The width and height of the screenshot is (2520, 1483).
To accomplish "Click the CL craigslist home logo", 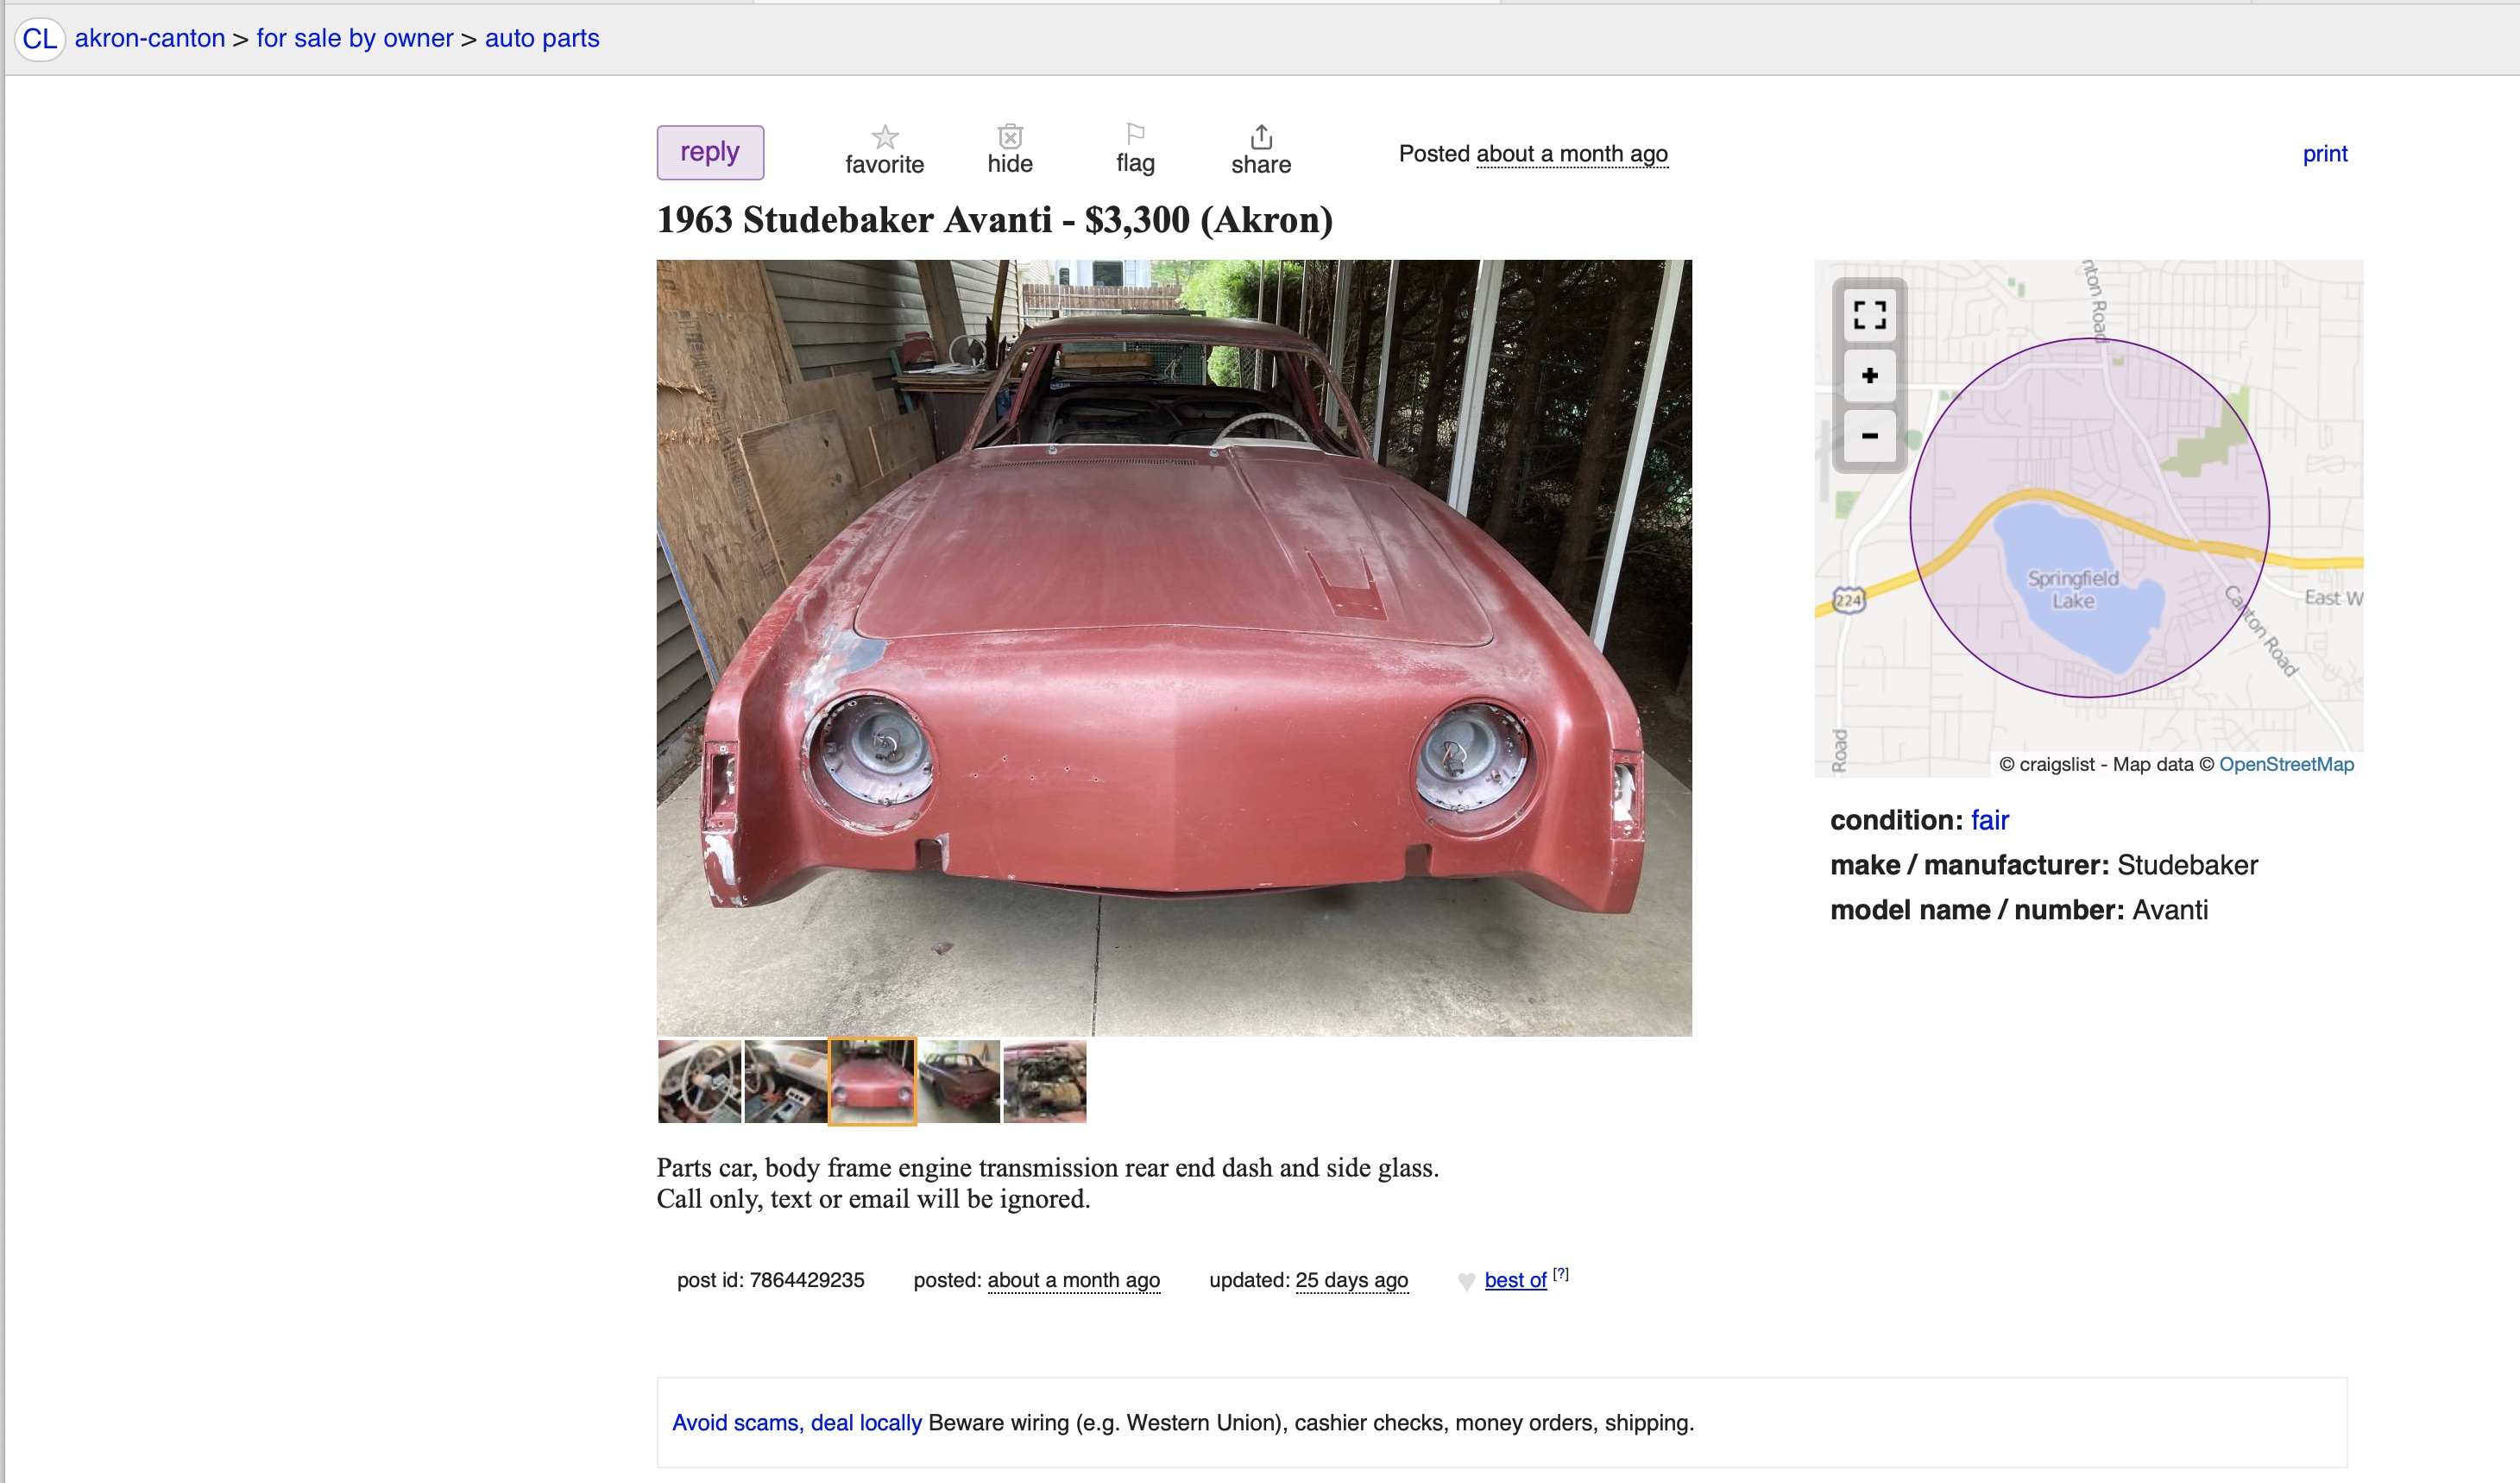I will click(40, 39).
